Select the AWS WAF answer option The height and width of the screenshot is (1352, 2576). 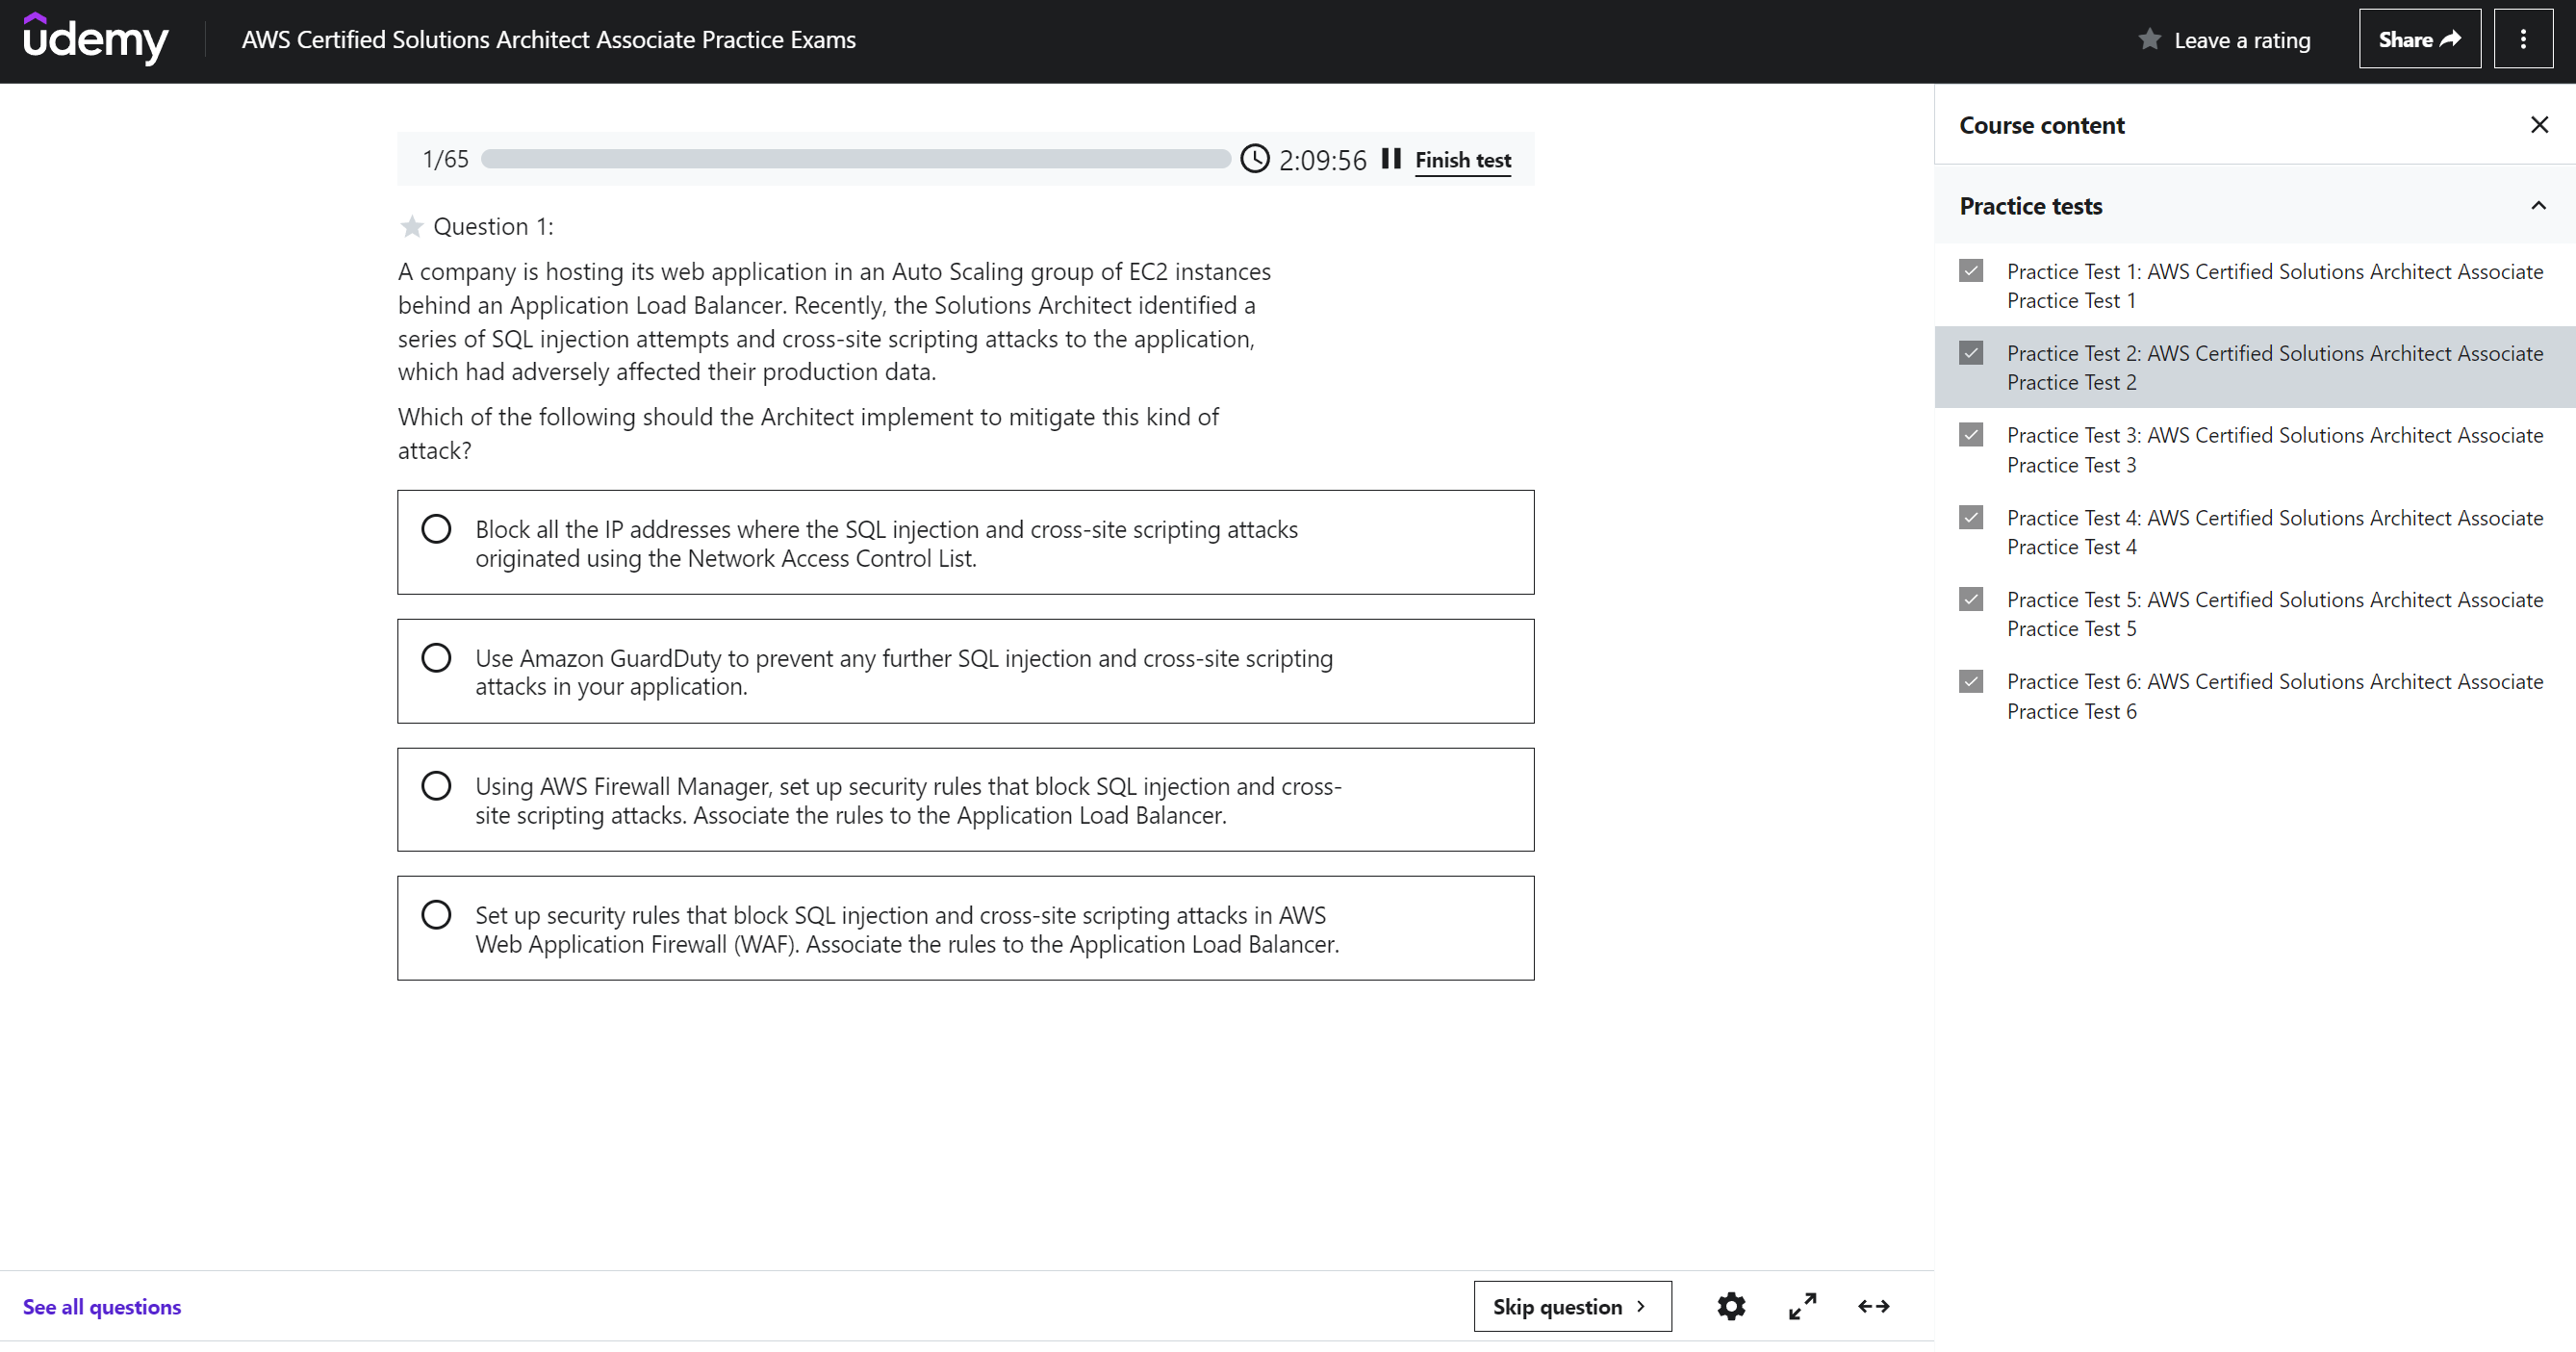[x=965, y=928]
